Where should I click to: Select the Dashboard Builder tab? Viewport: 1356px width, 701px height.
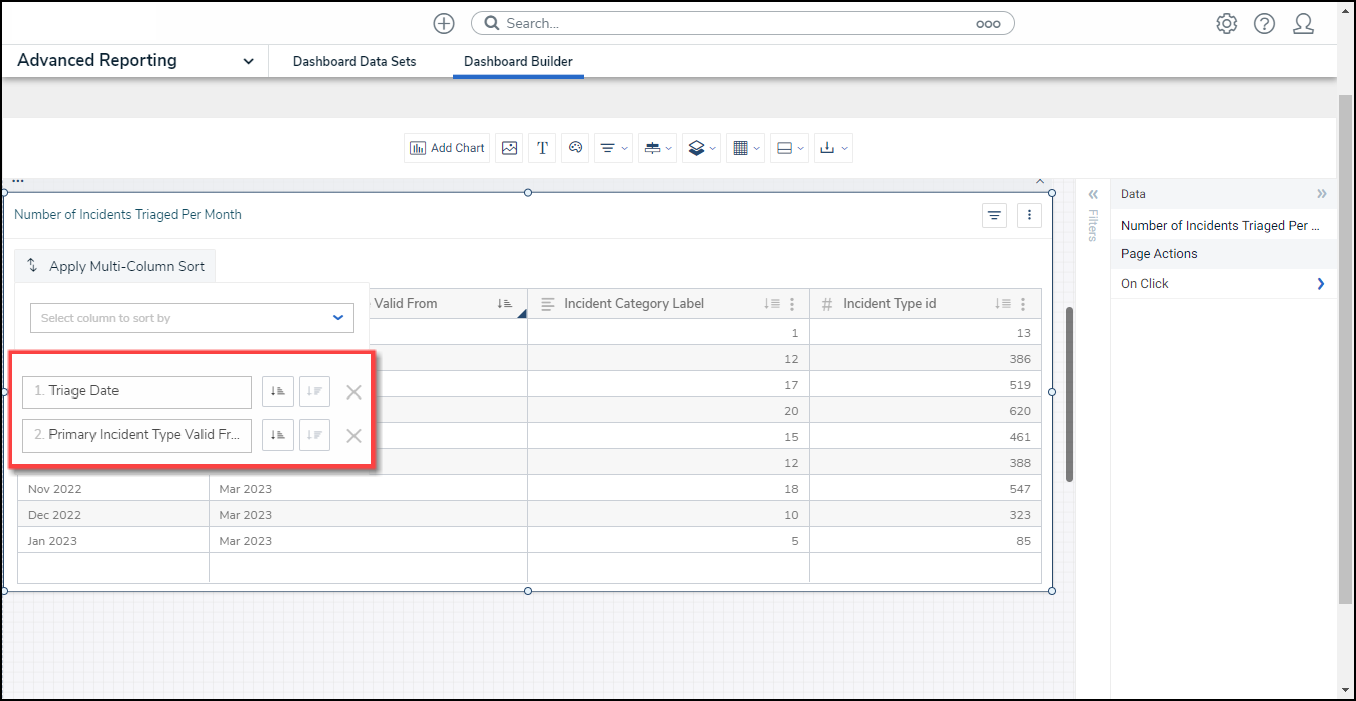coord(518,61)
